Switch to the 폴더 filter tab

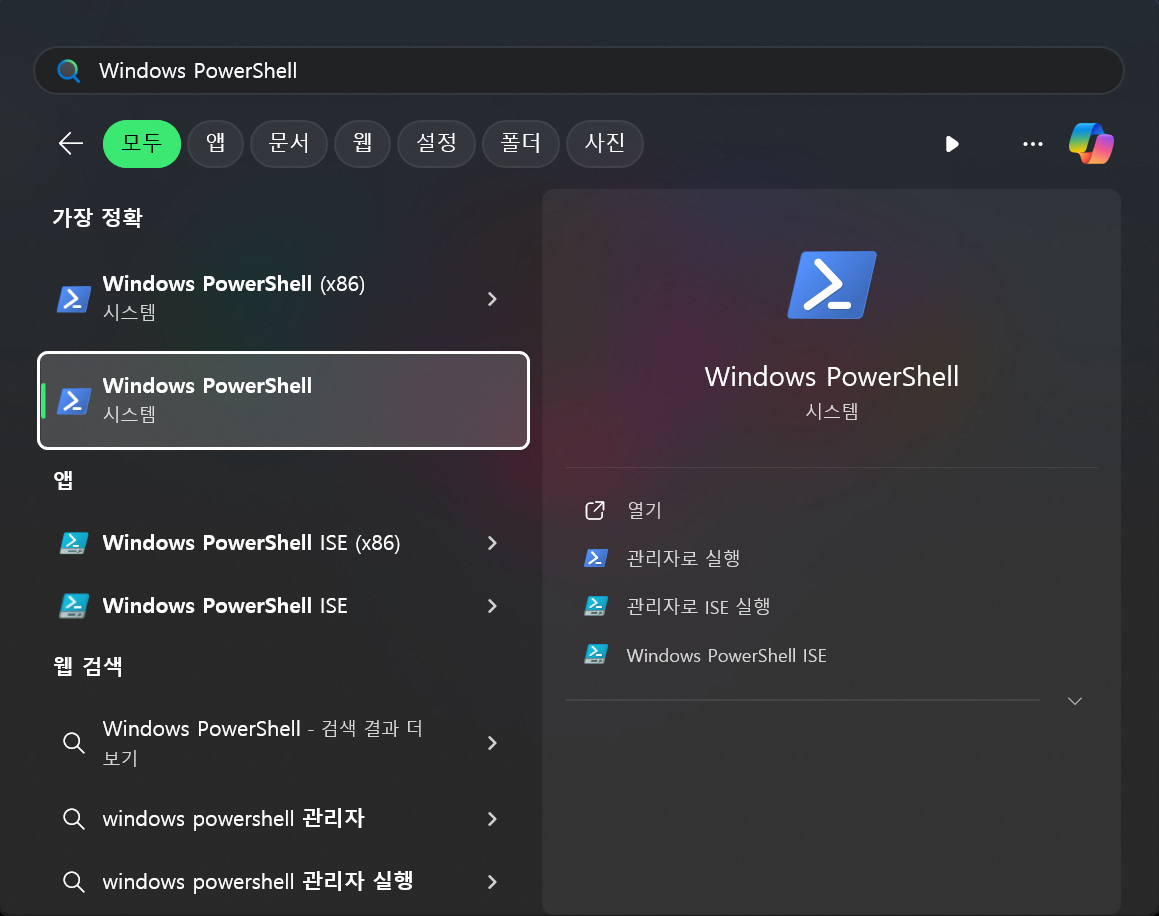point(520,143)
